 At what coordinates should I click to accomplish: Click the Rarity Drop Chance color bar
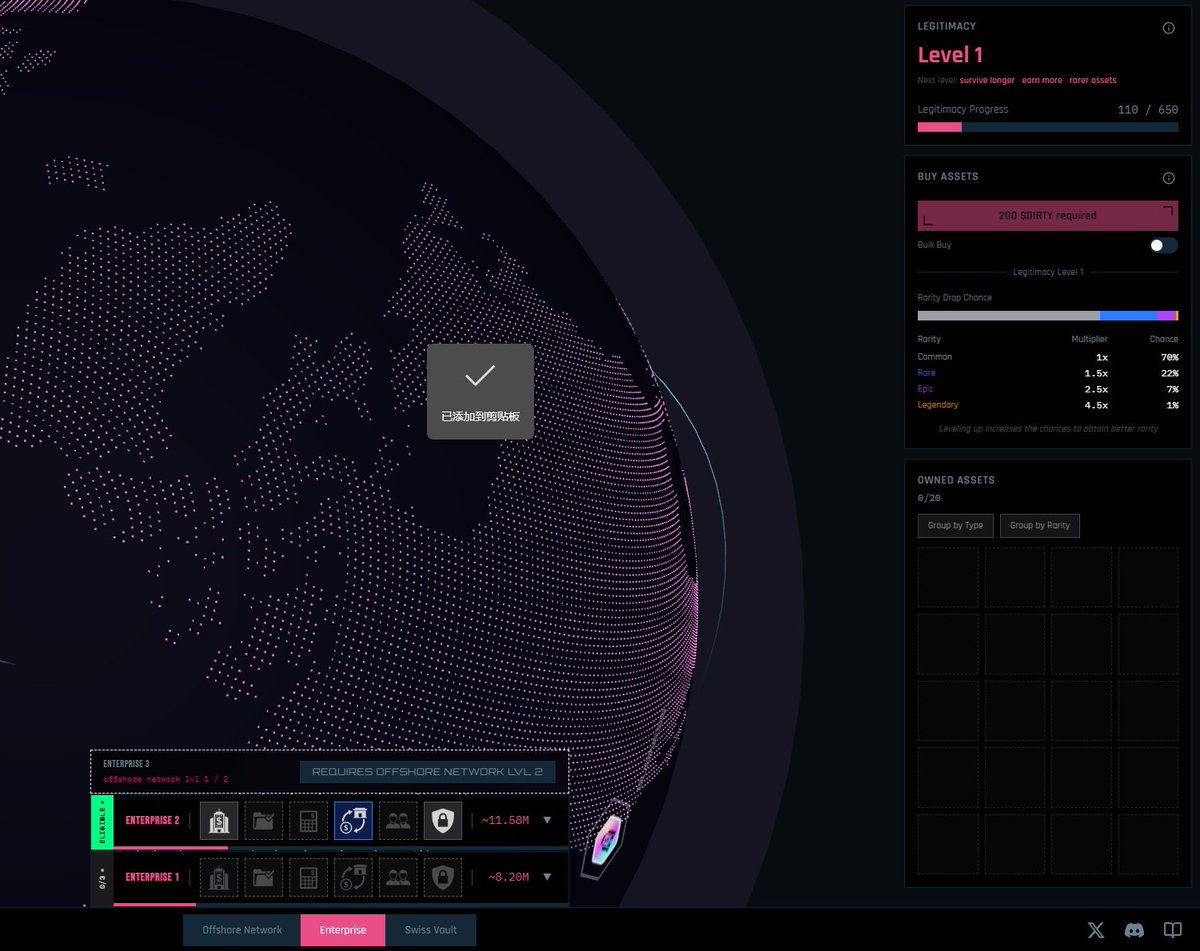(x=1048, y=315)
